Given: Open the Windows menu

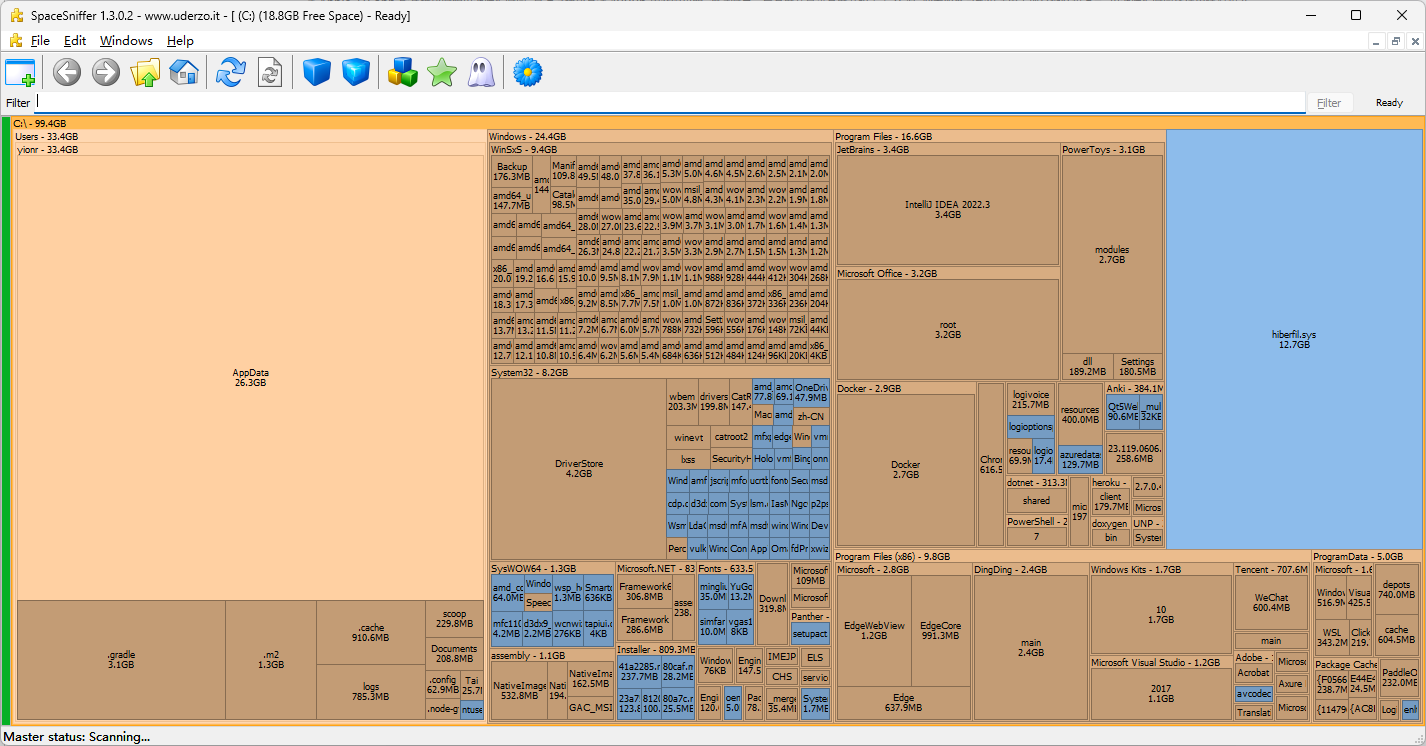Looking at the screenshot, I should click(126, 41).
